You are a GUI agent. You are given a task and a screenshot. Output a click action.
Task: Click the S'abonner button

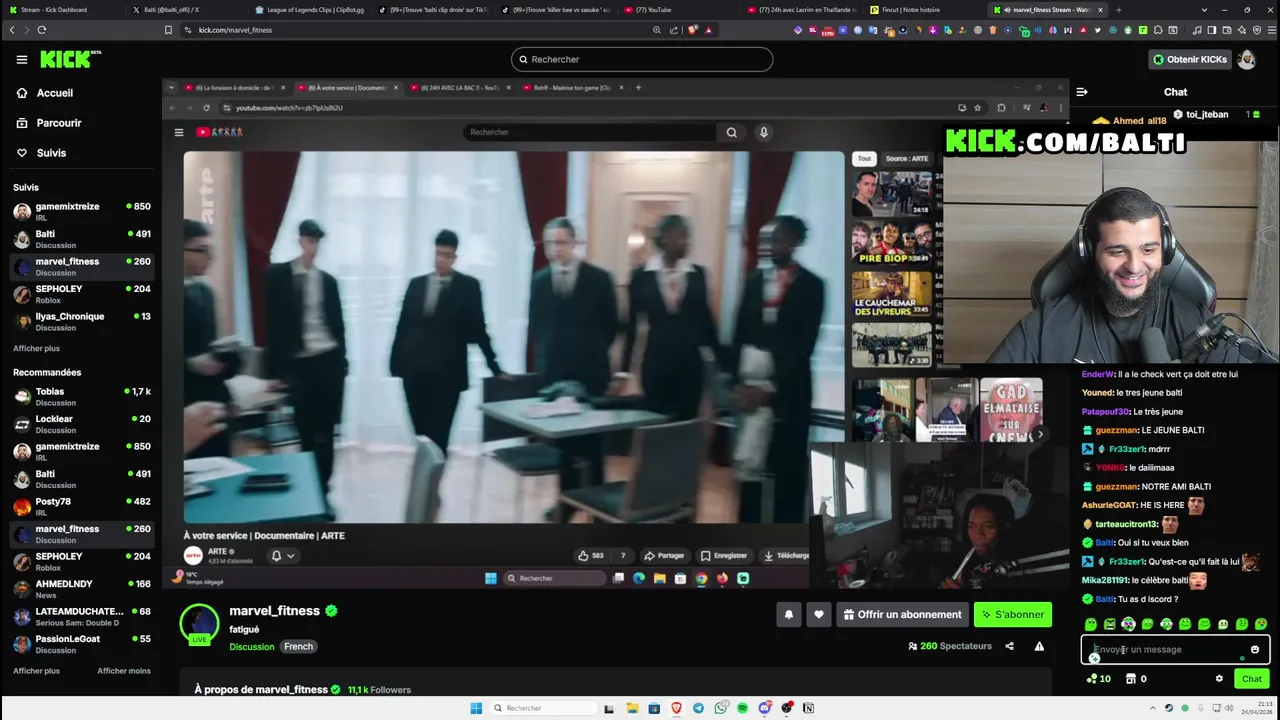(x=1013, y=614)
